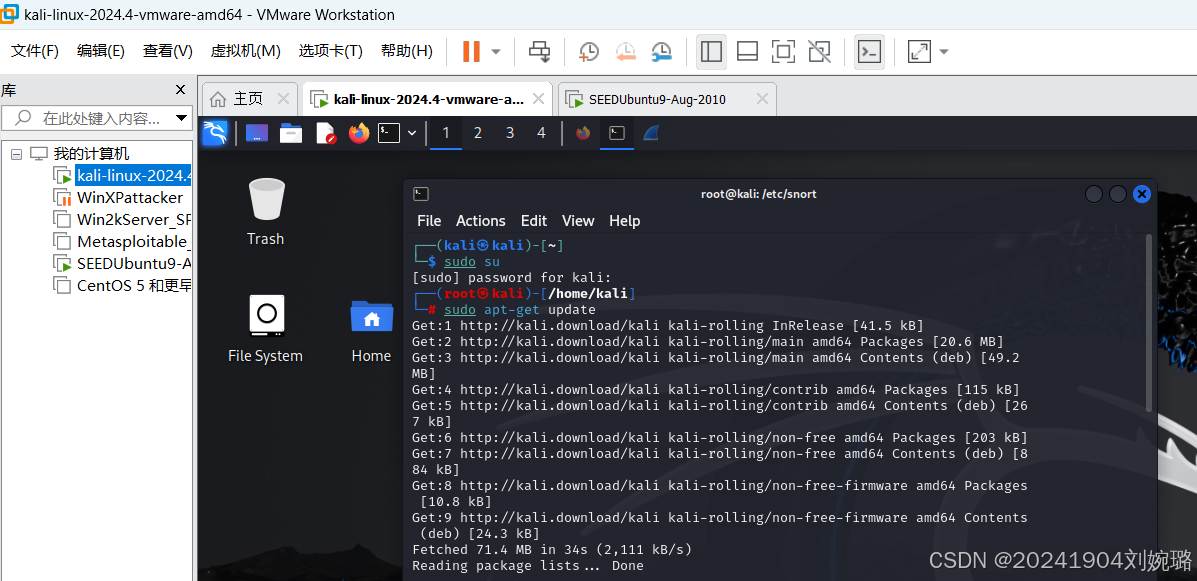Open the 文件(F) menu

click(35, 51)
